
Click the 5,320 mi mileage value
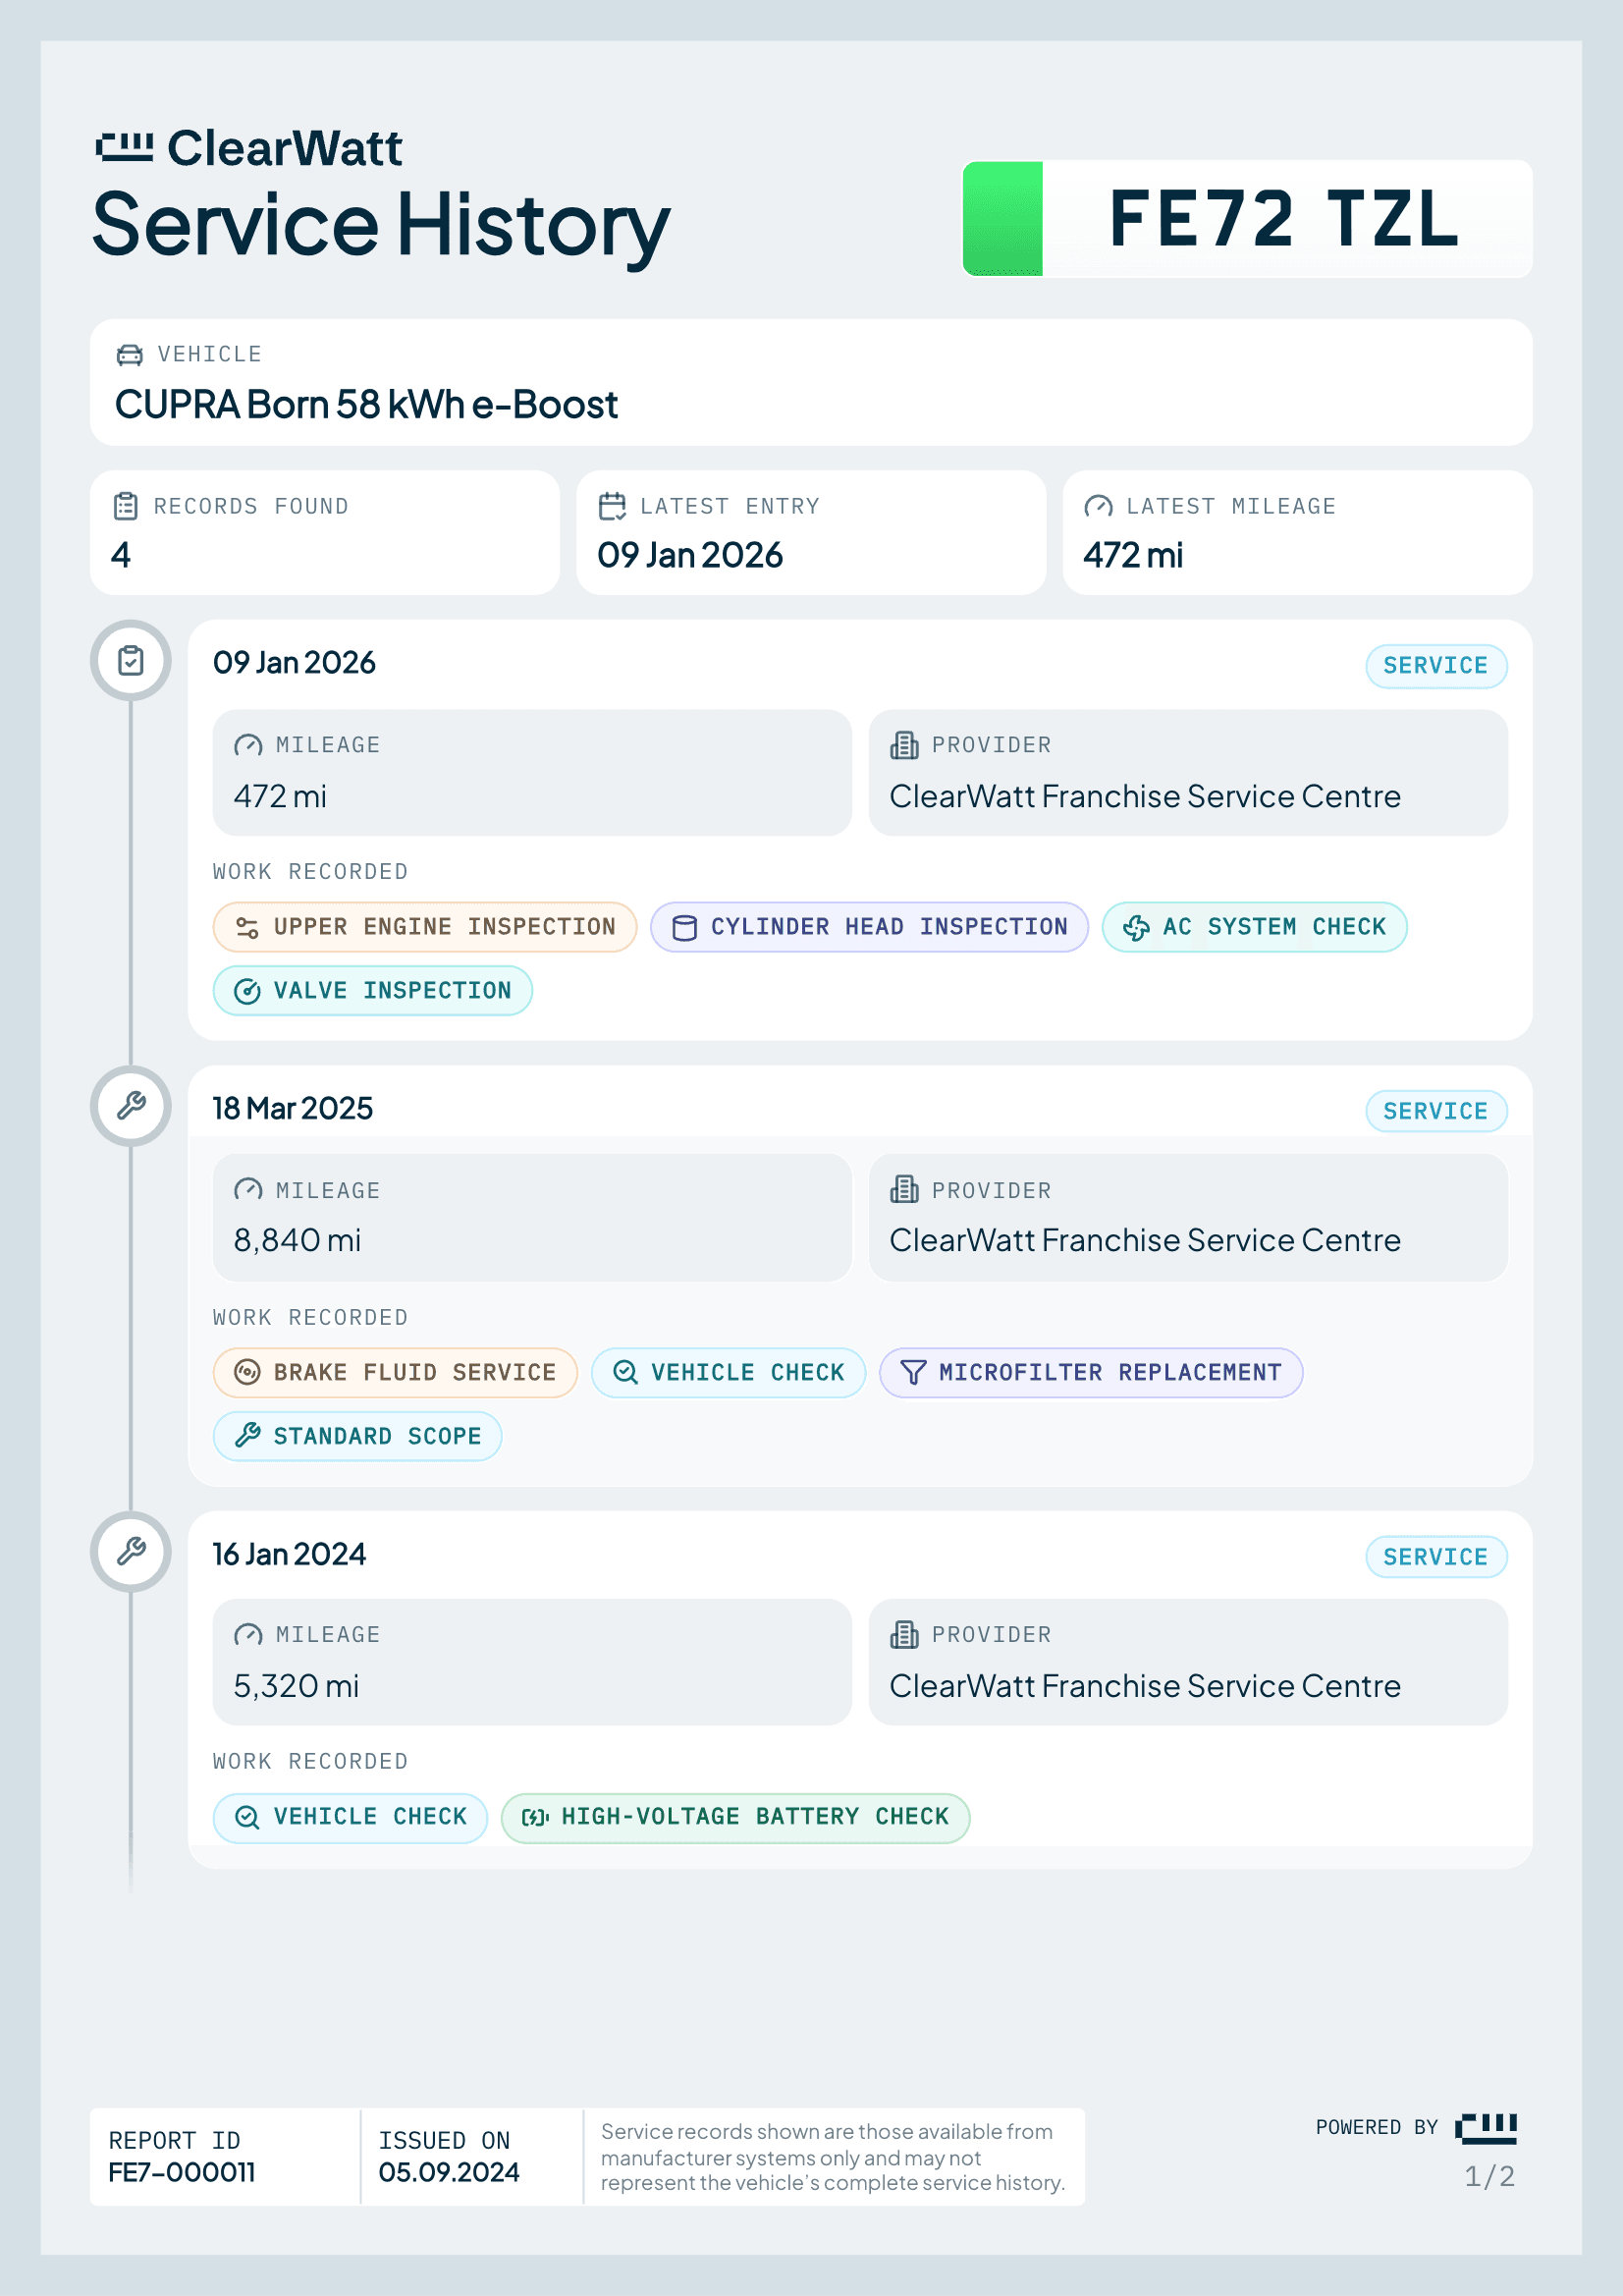296,1687
